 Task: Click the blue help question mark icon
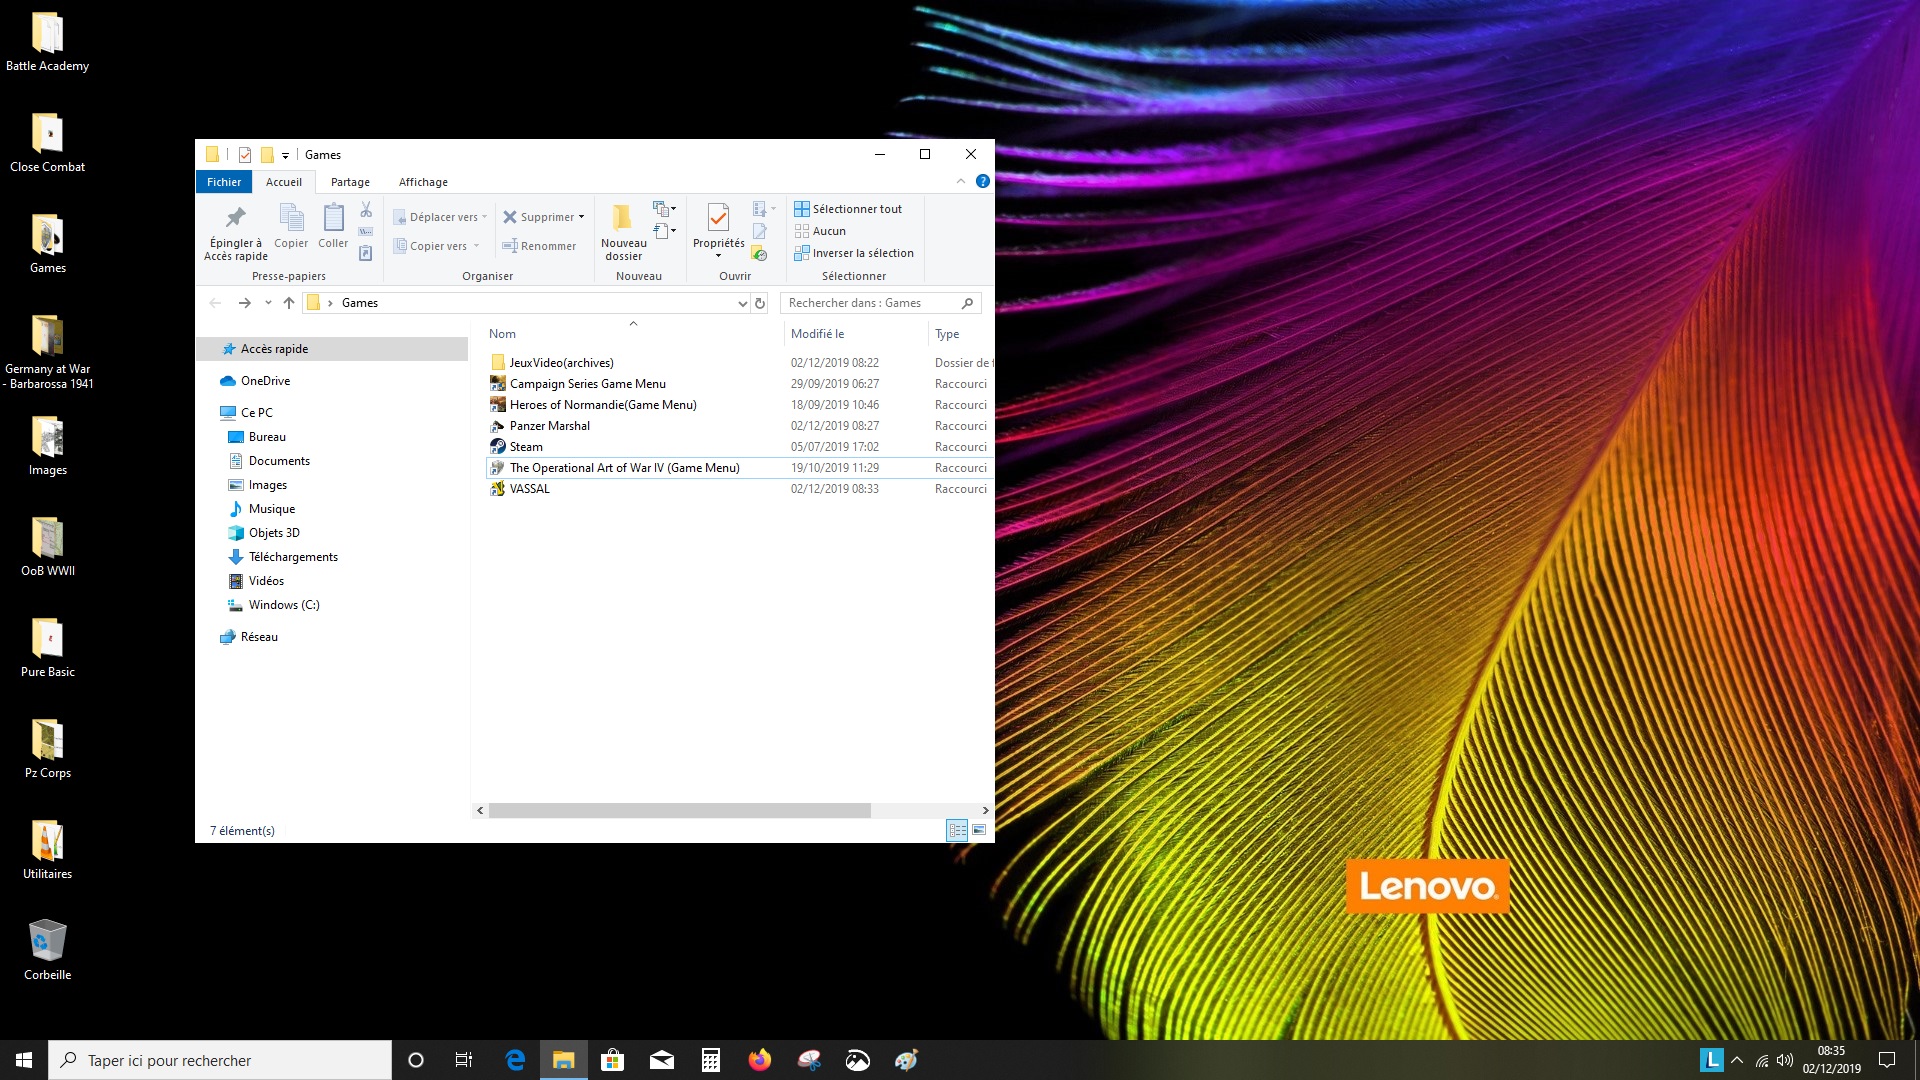point(983,181)
